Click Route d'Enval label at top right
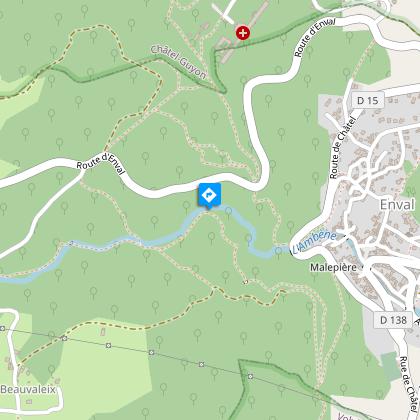This screenshot has width=420, height=420. 314,37
